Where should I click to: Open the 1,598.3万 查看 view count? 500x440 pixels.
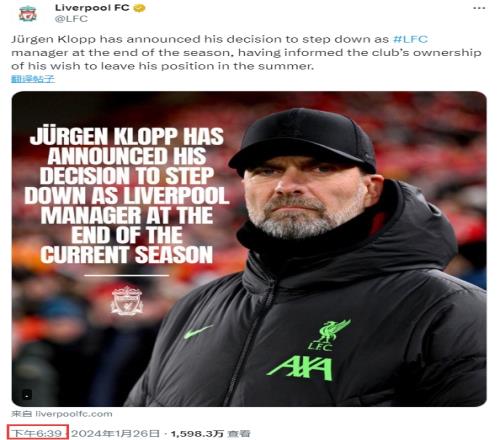[211, 433]
